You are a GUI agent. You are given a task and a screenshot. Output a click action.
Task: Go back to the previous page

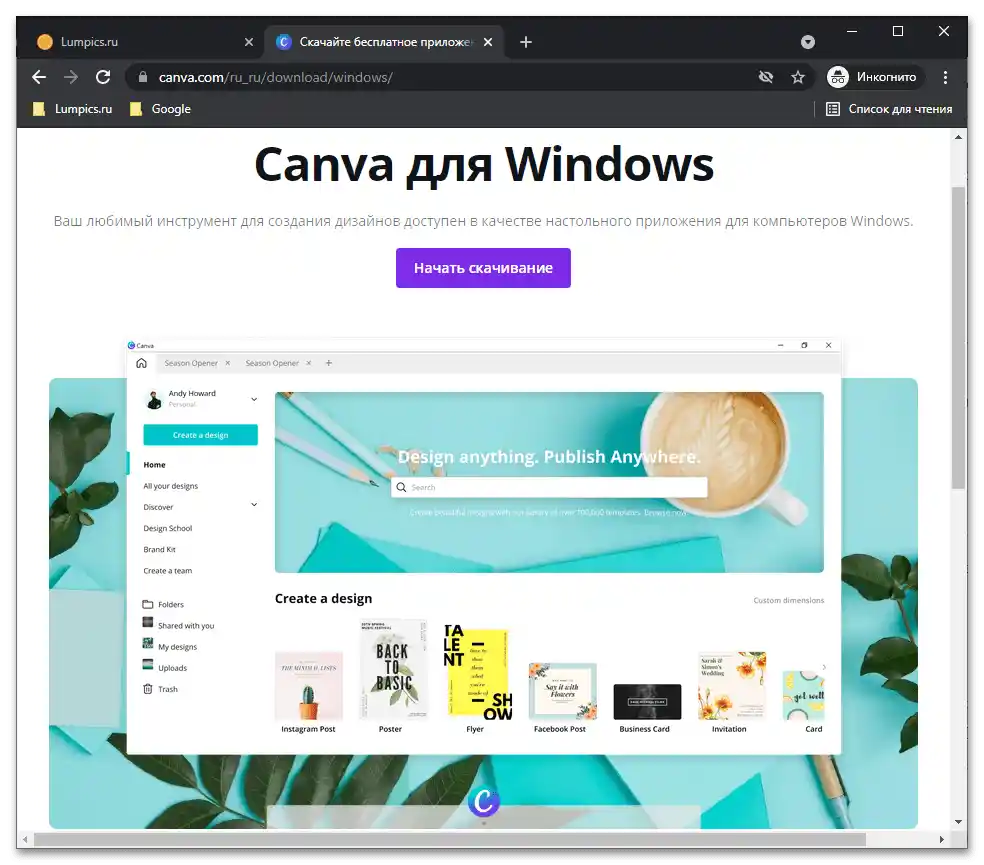39,77
